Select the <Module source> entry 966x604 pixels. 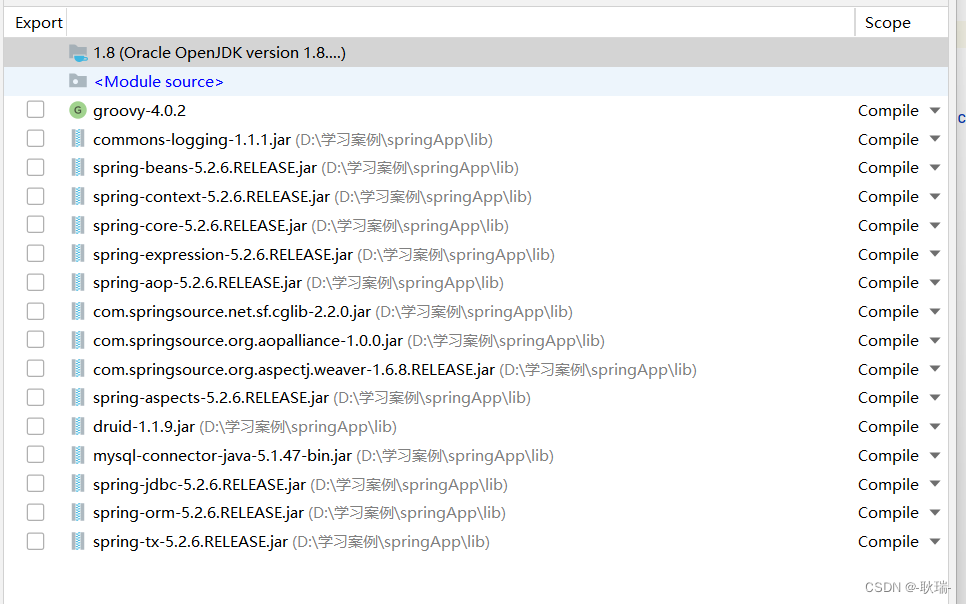tap(158, 81)
